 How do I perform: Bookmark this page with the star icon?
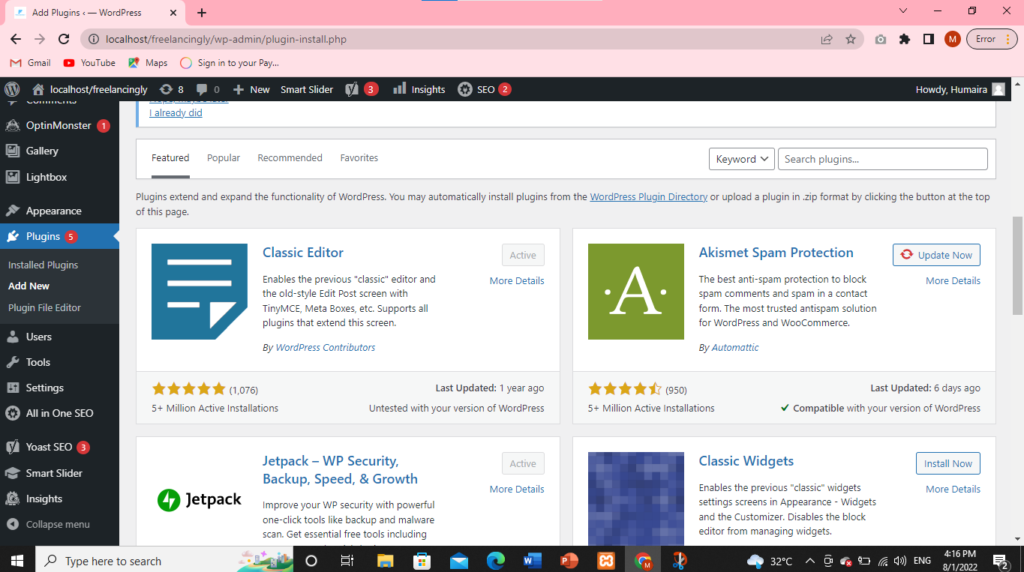pyautogui.click(x=850, y=39)
